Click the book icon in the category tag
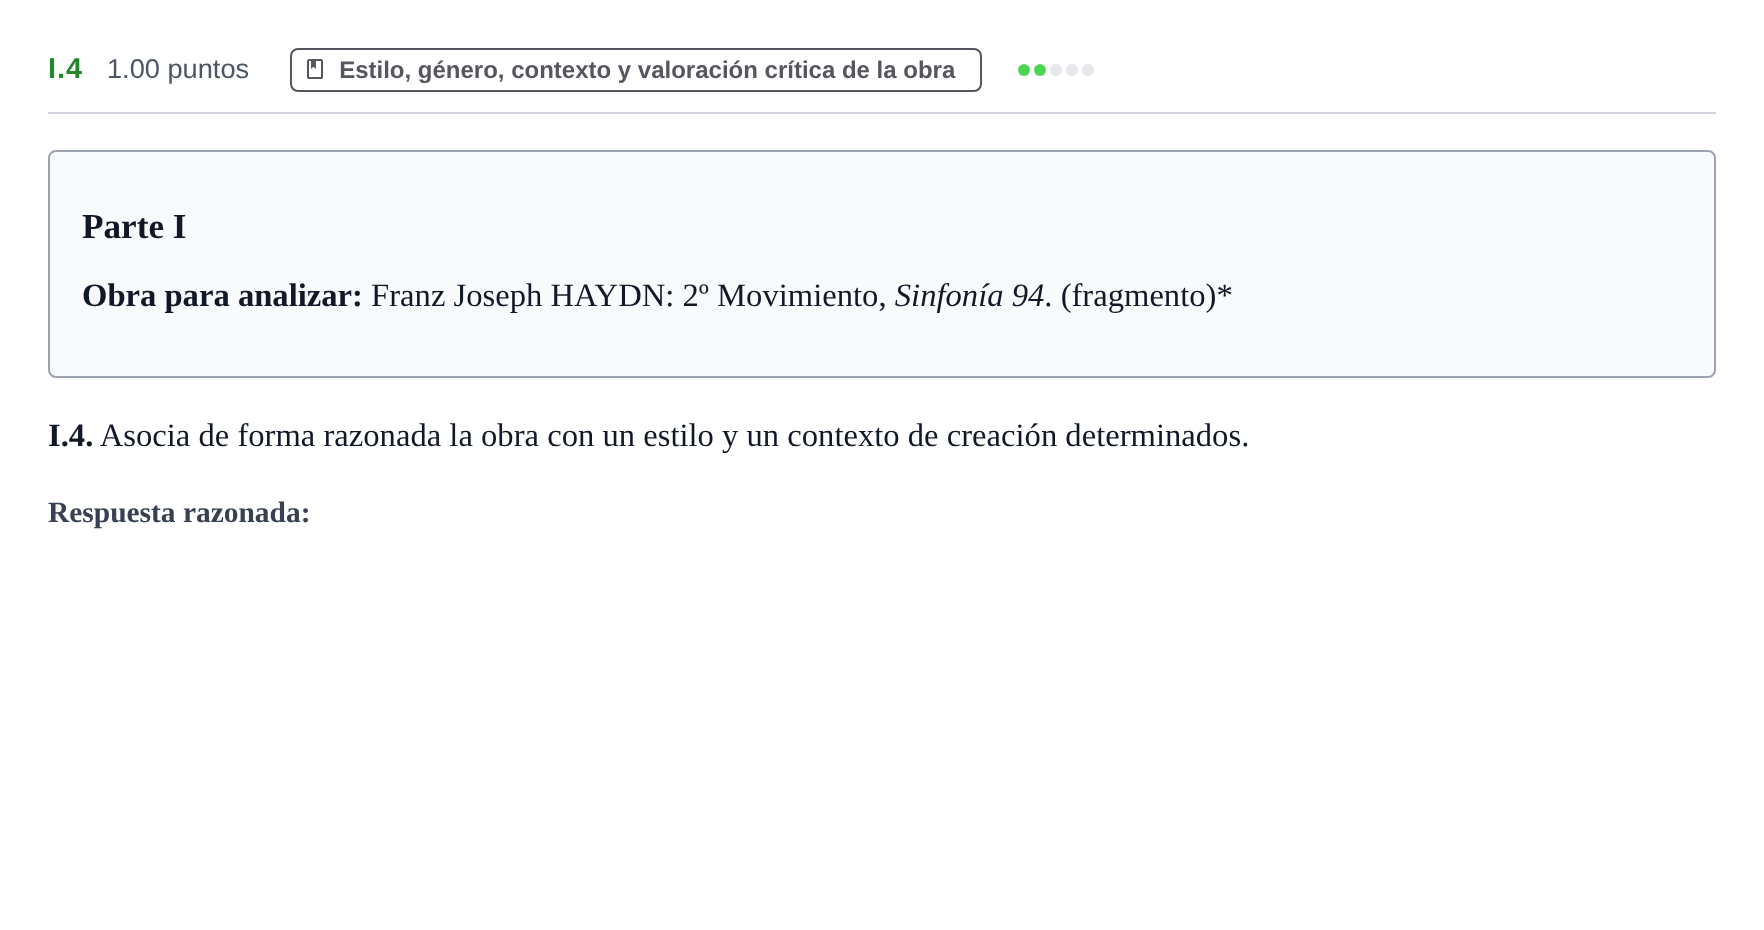Viewport: 1764px width, 930px height. pos(315,69)
